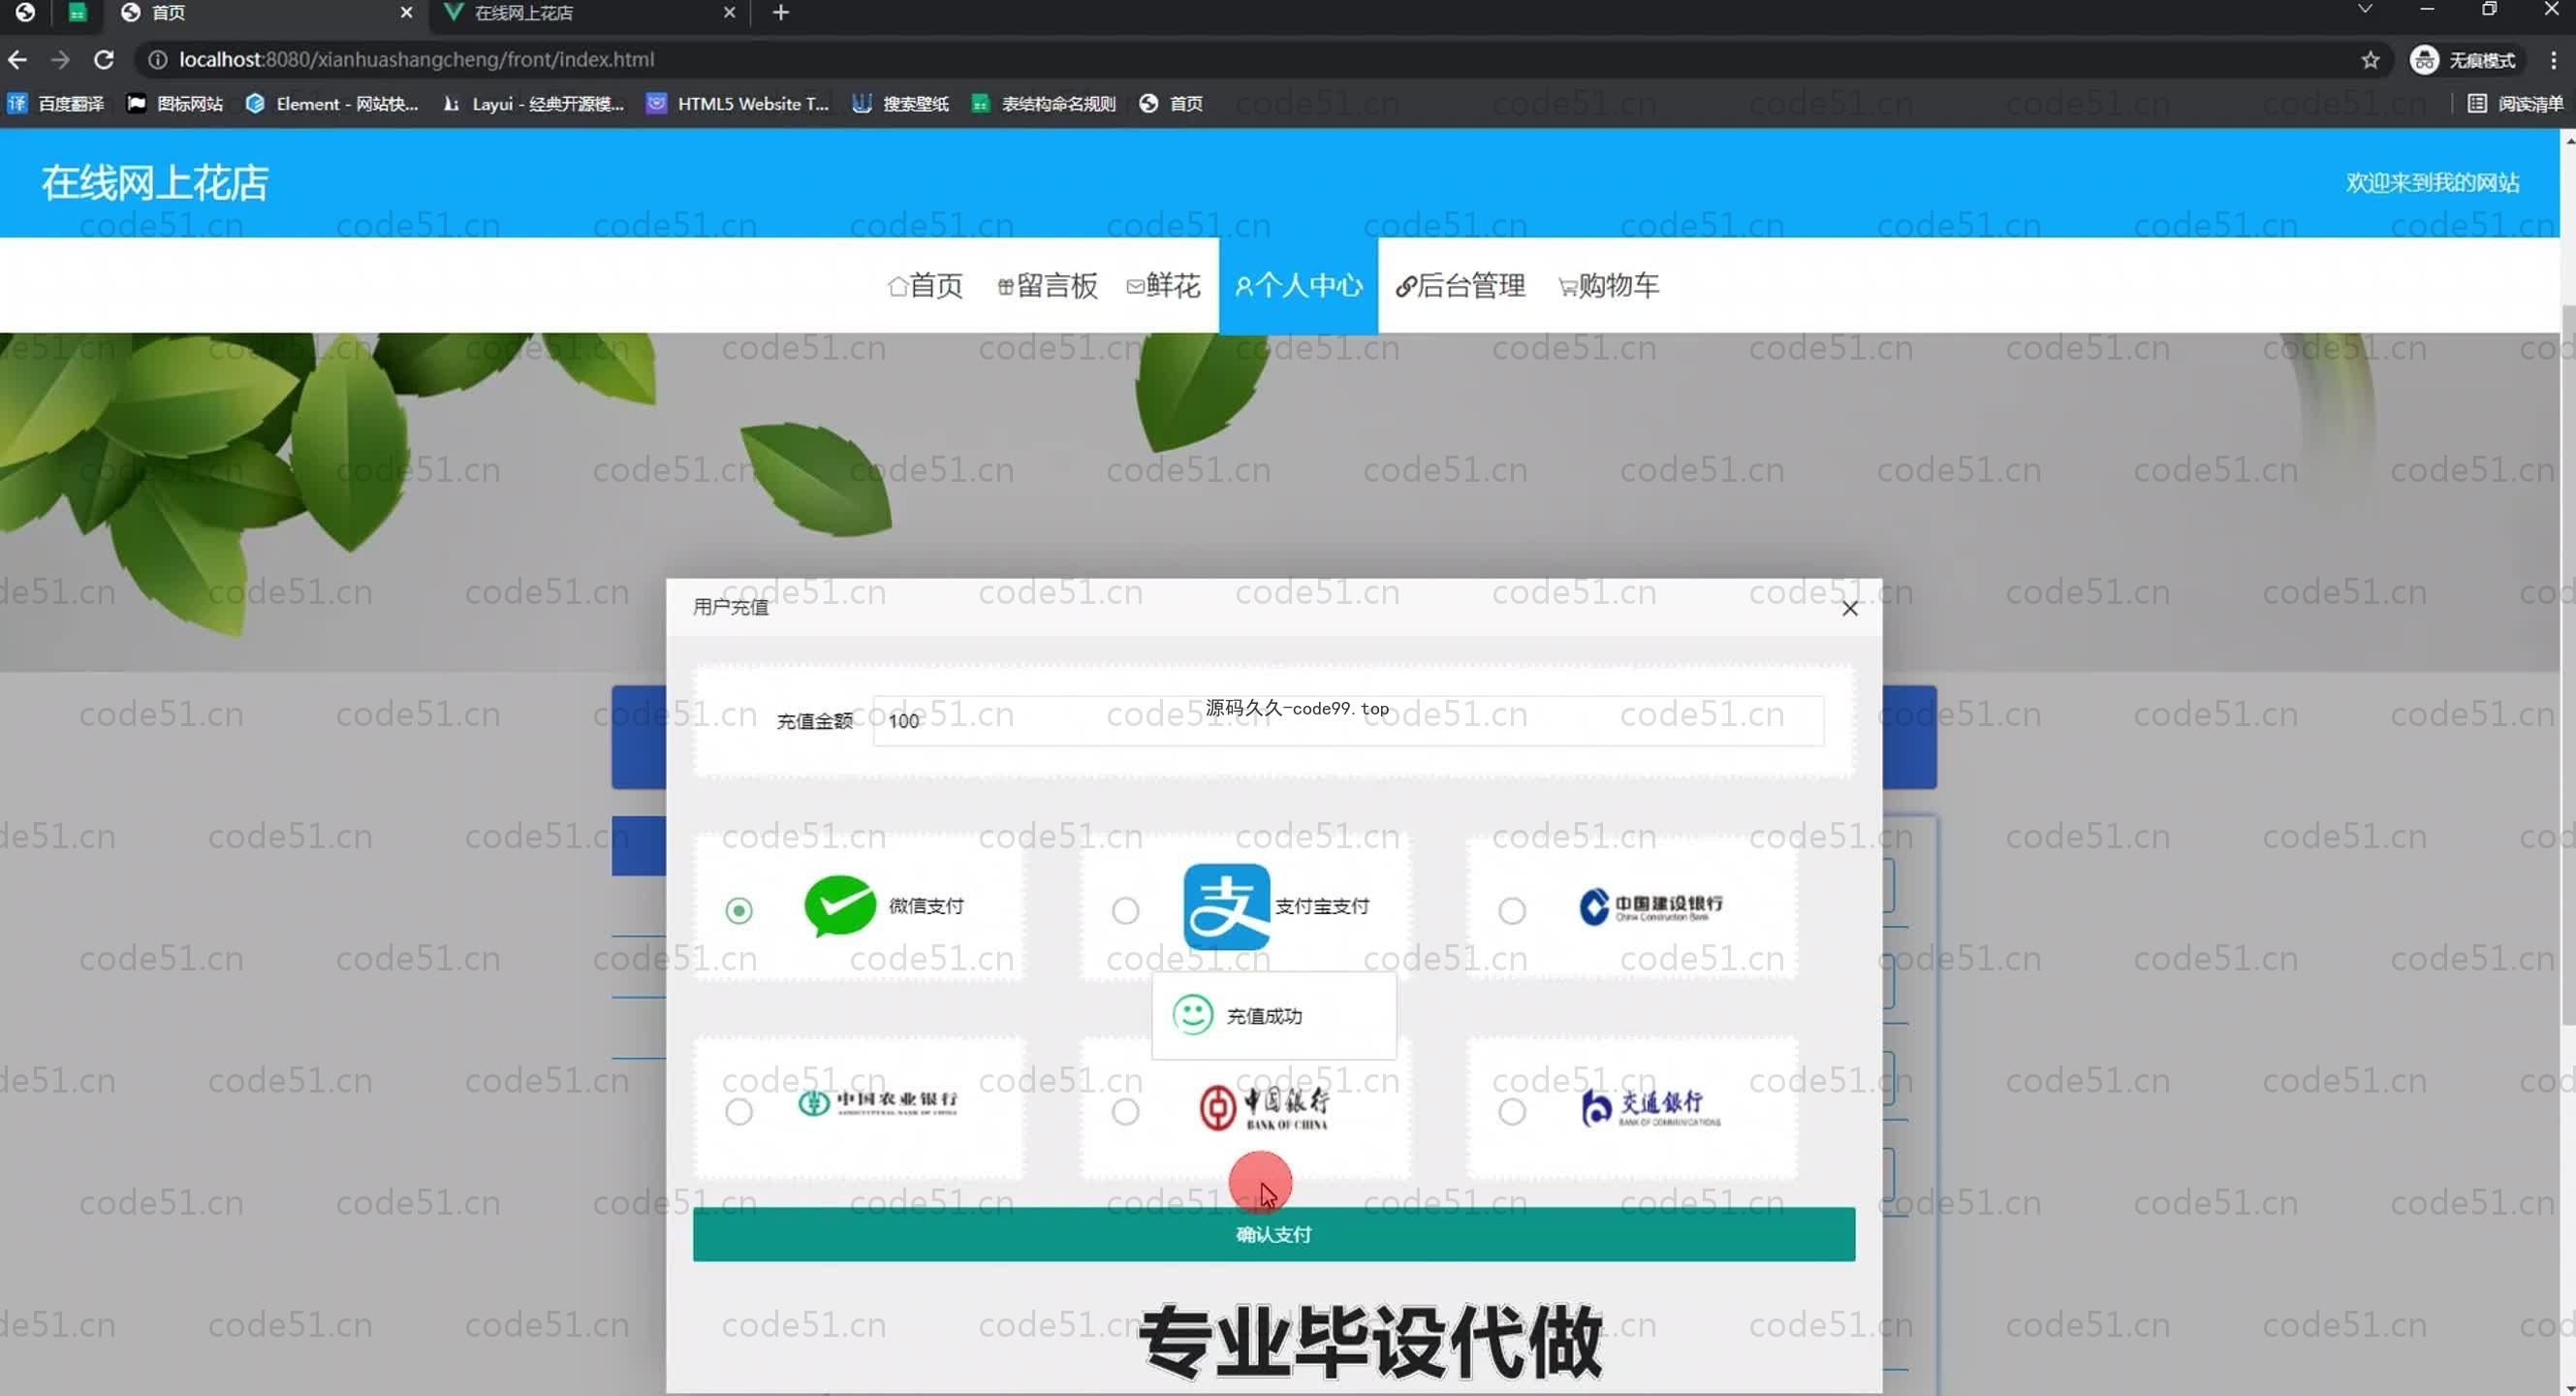This screenshot has height=1396, width=2576.
Task: Select the WeChat Pay radio button
Action: 739,910
